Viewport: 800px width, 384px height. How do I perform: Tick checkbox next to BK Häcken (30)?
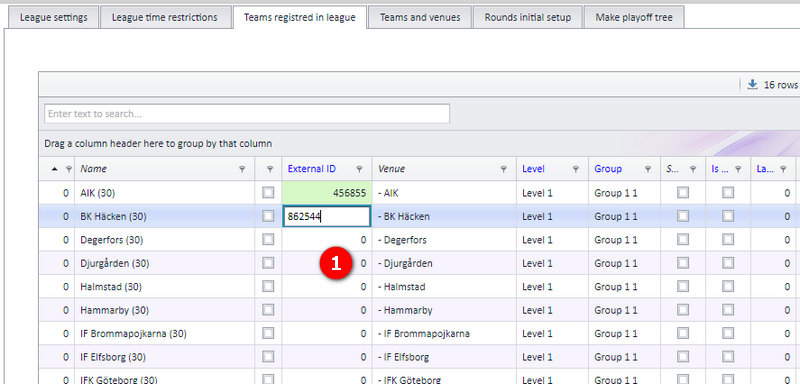268,216
